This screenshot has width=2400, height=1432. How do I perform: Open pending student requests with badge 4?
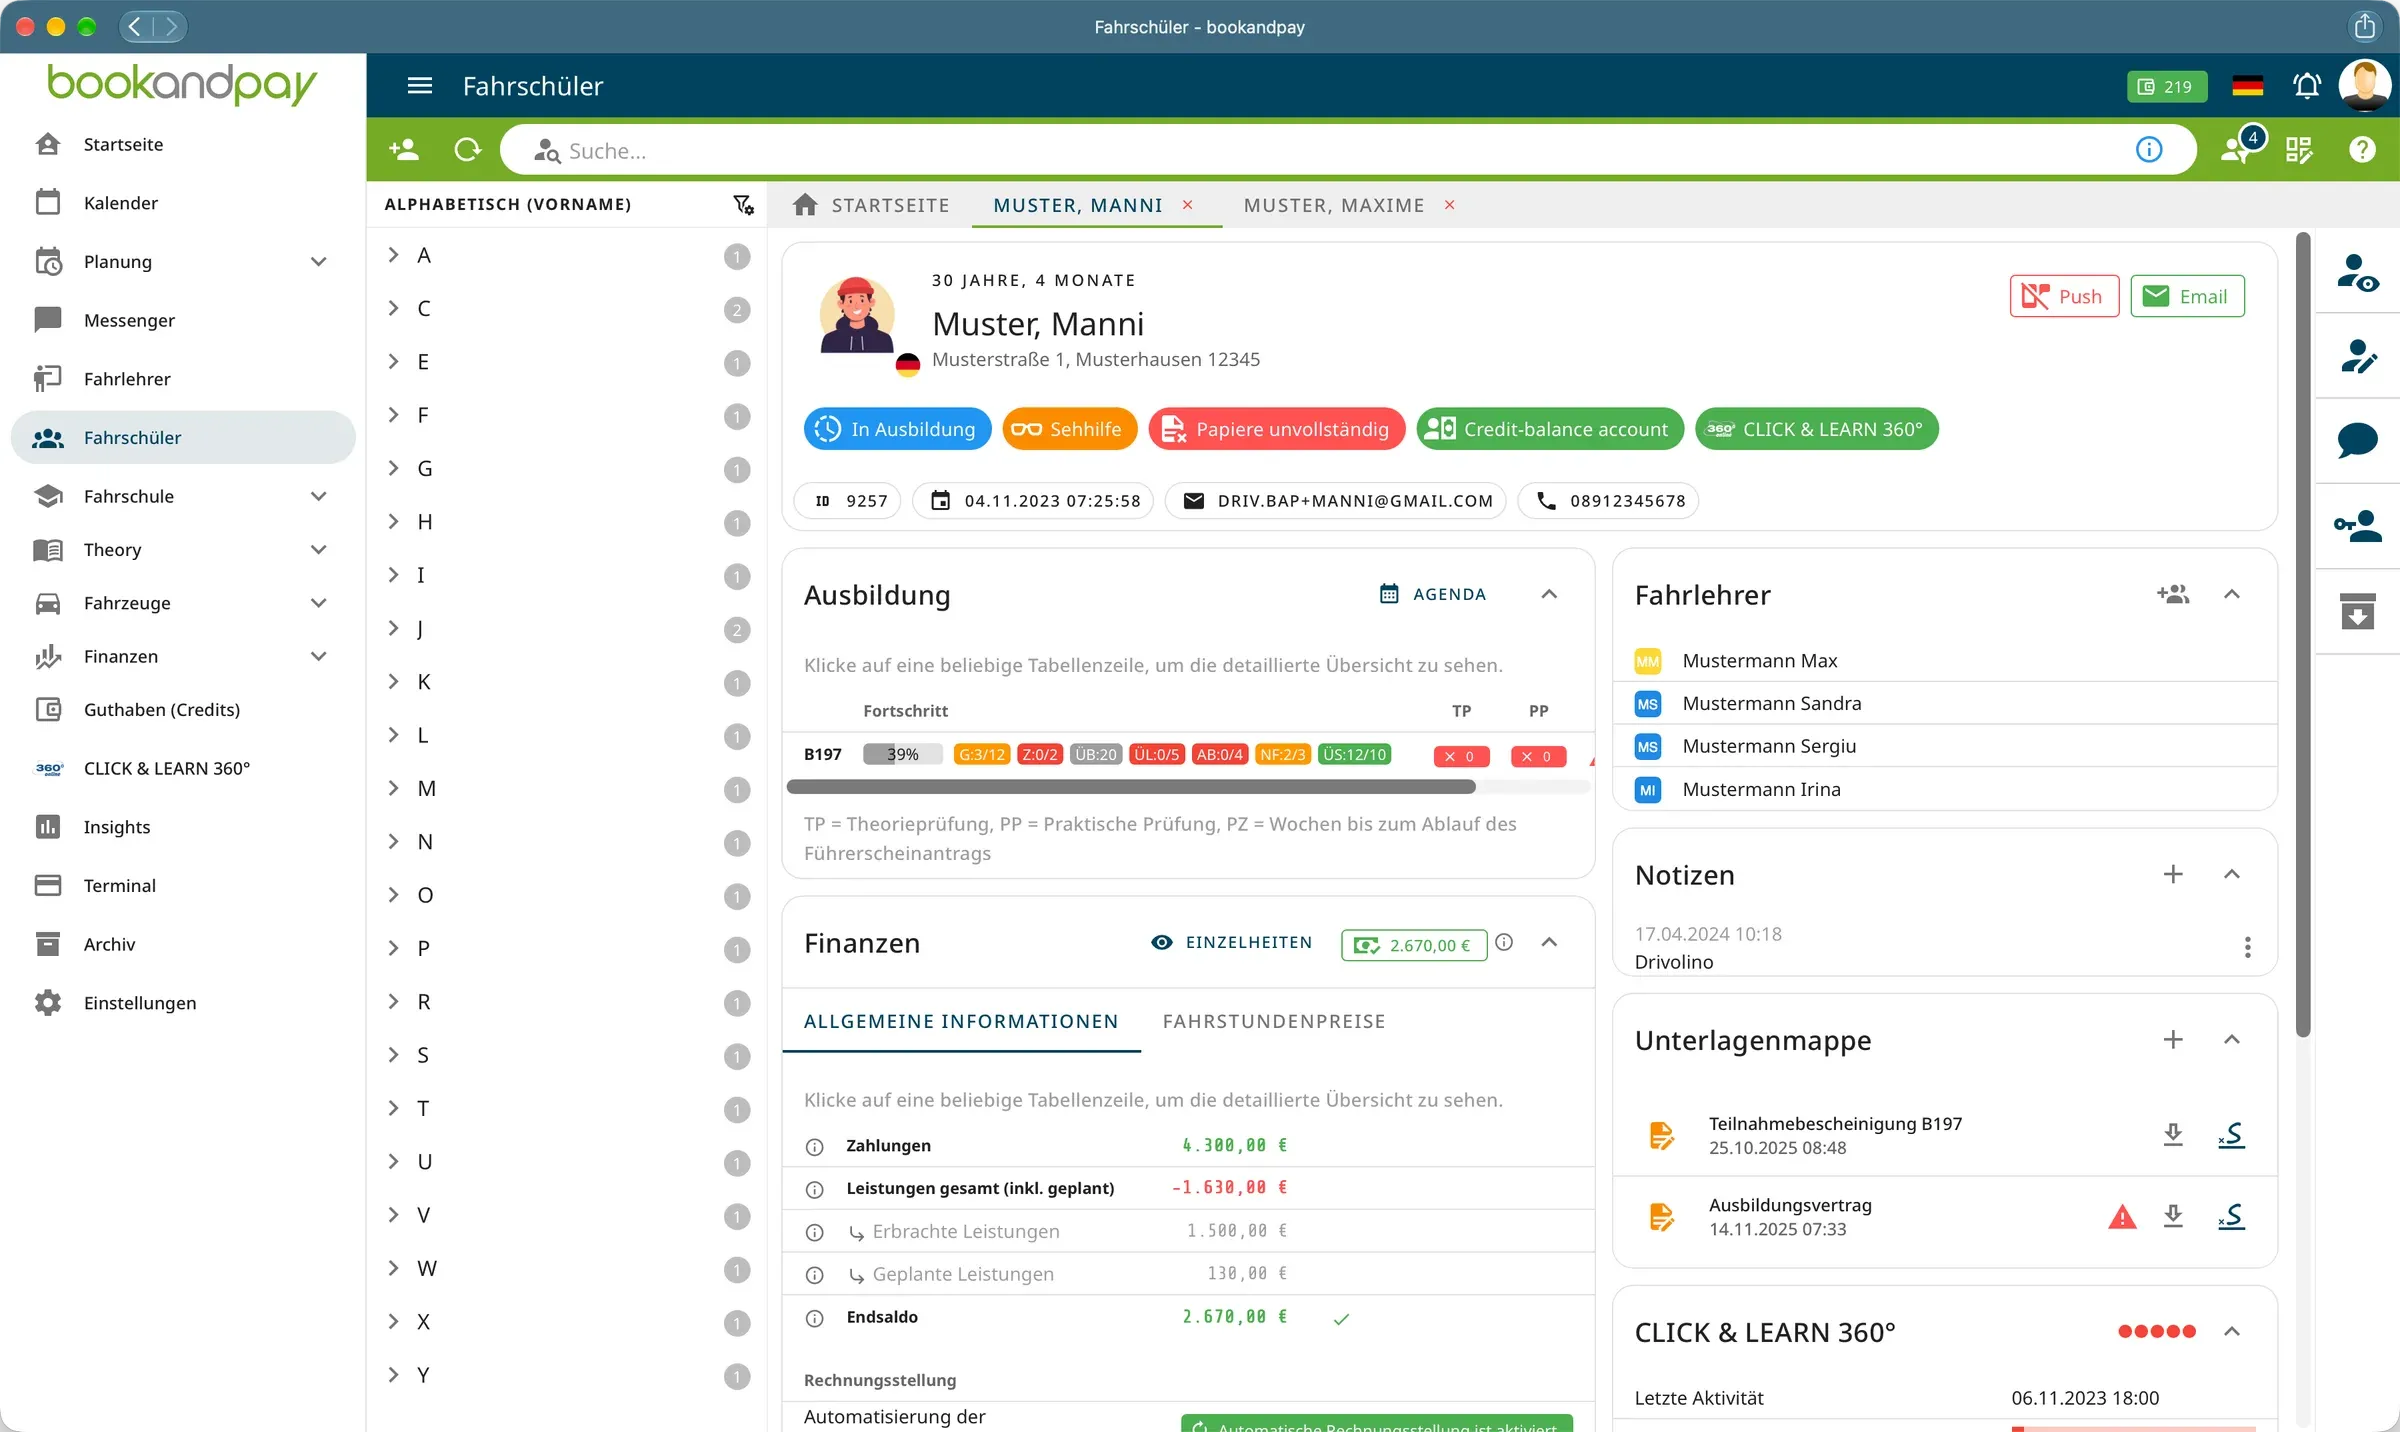coord(2240,148)
